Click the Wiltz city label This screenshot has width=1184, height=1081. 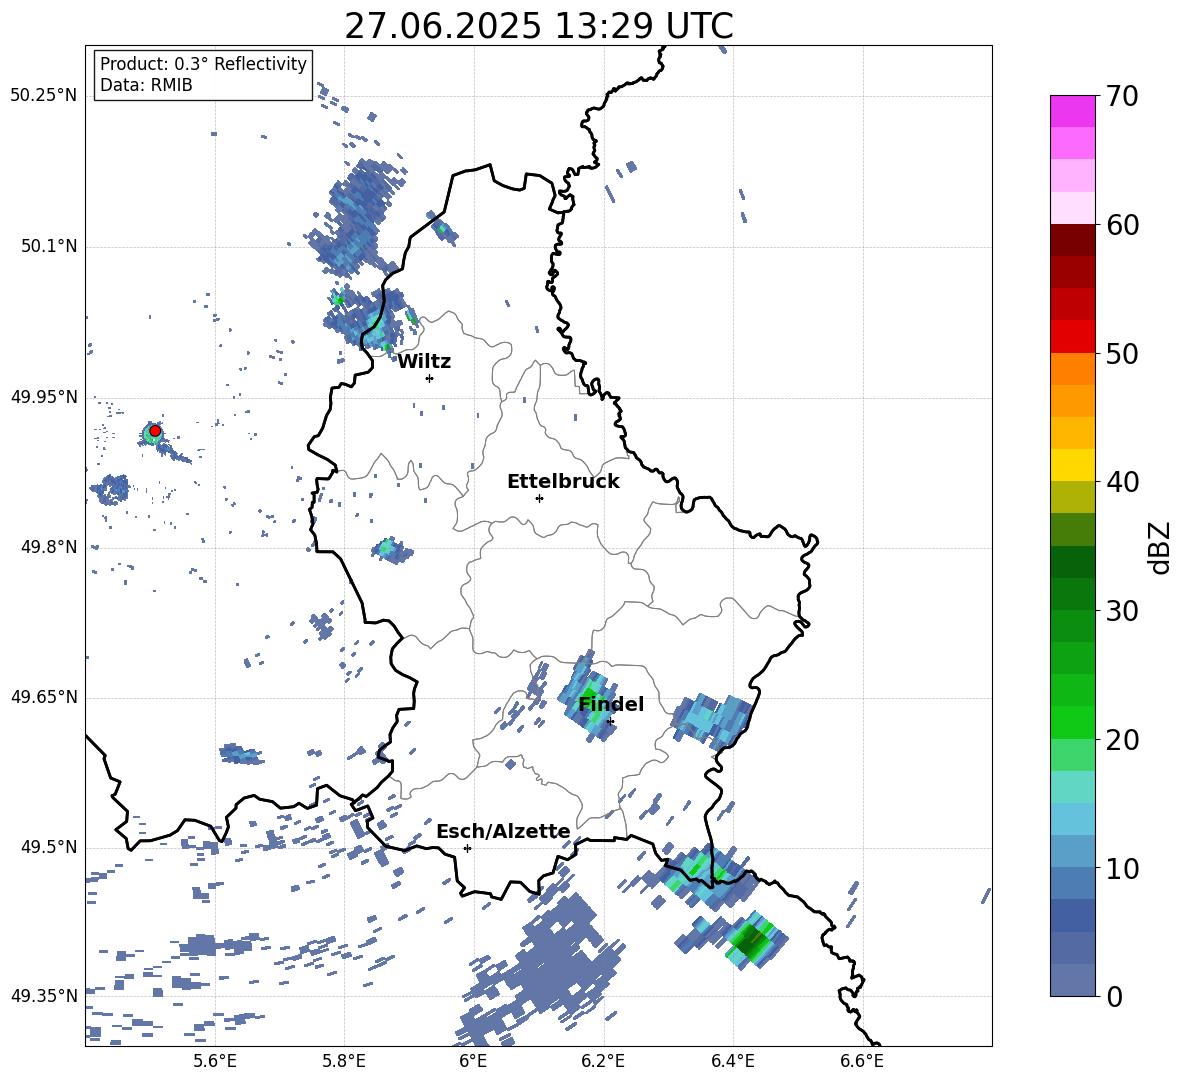(x=424, y=362)
